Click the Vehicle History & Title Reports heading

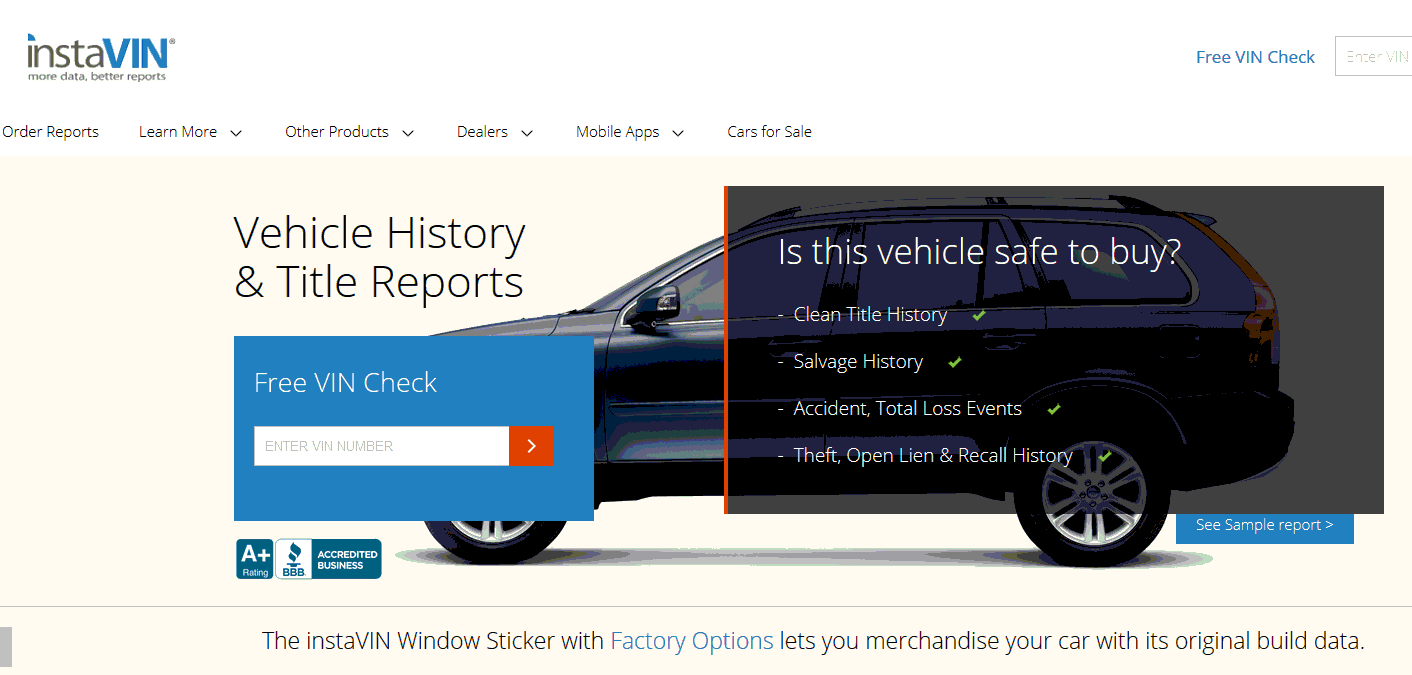coord(380,257)
